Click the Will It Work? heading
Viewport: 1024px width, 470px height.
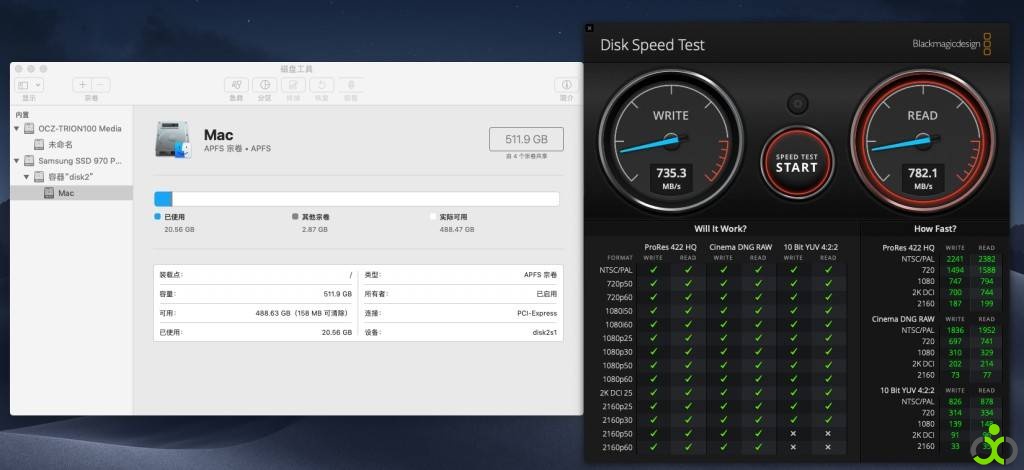720,229
